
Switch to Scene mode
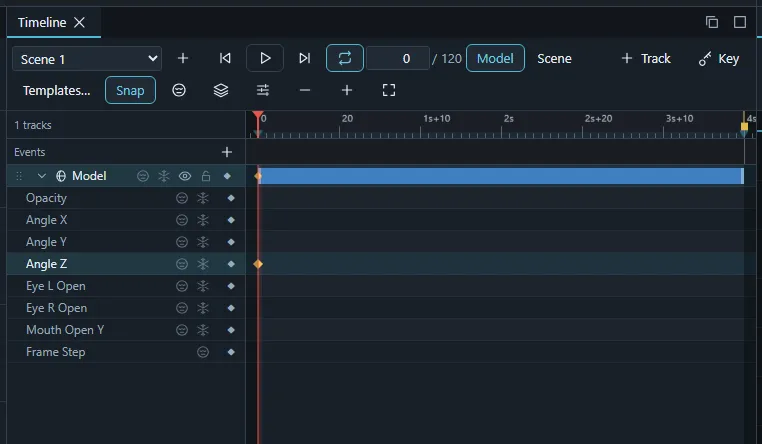(x=554, y=58)
